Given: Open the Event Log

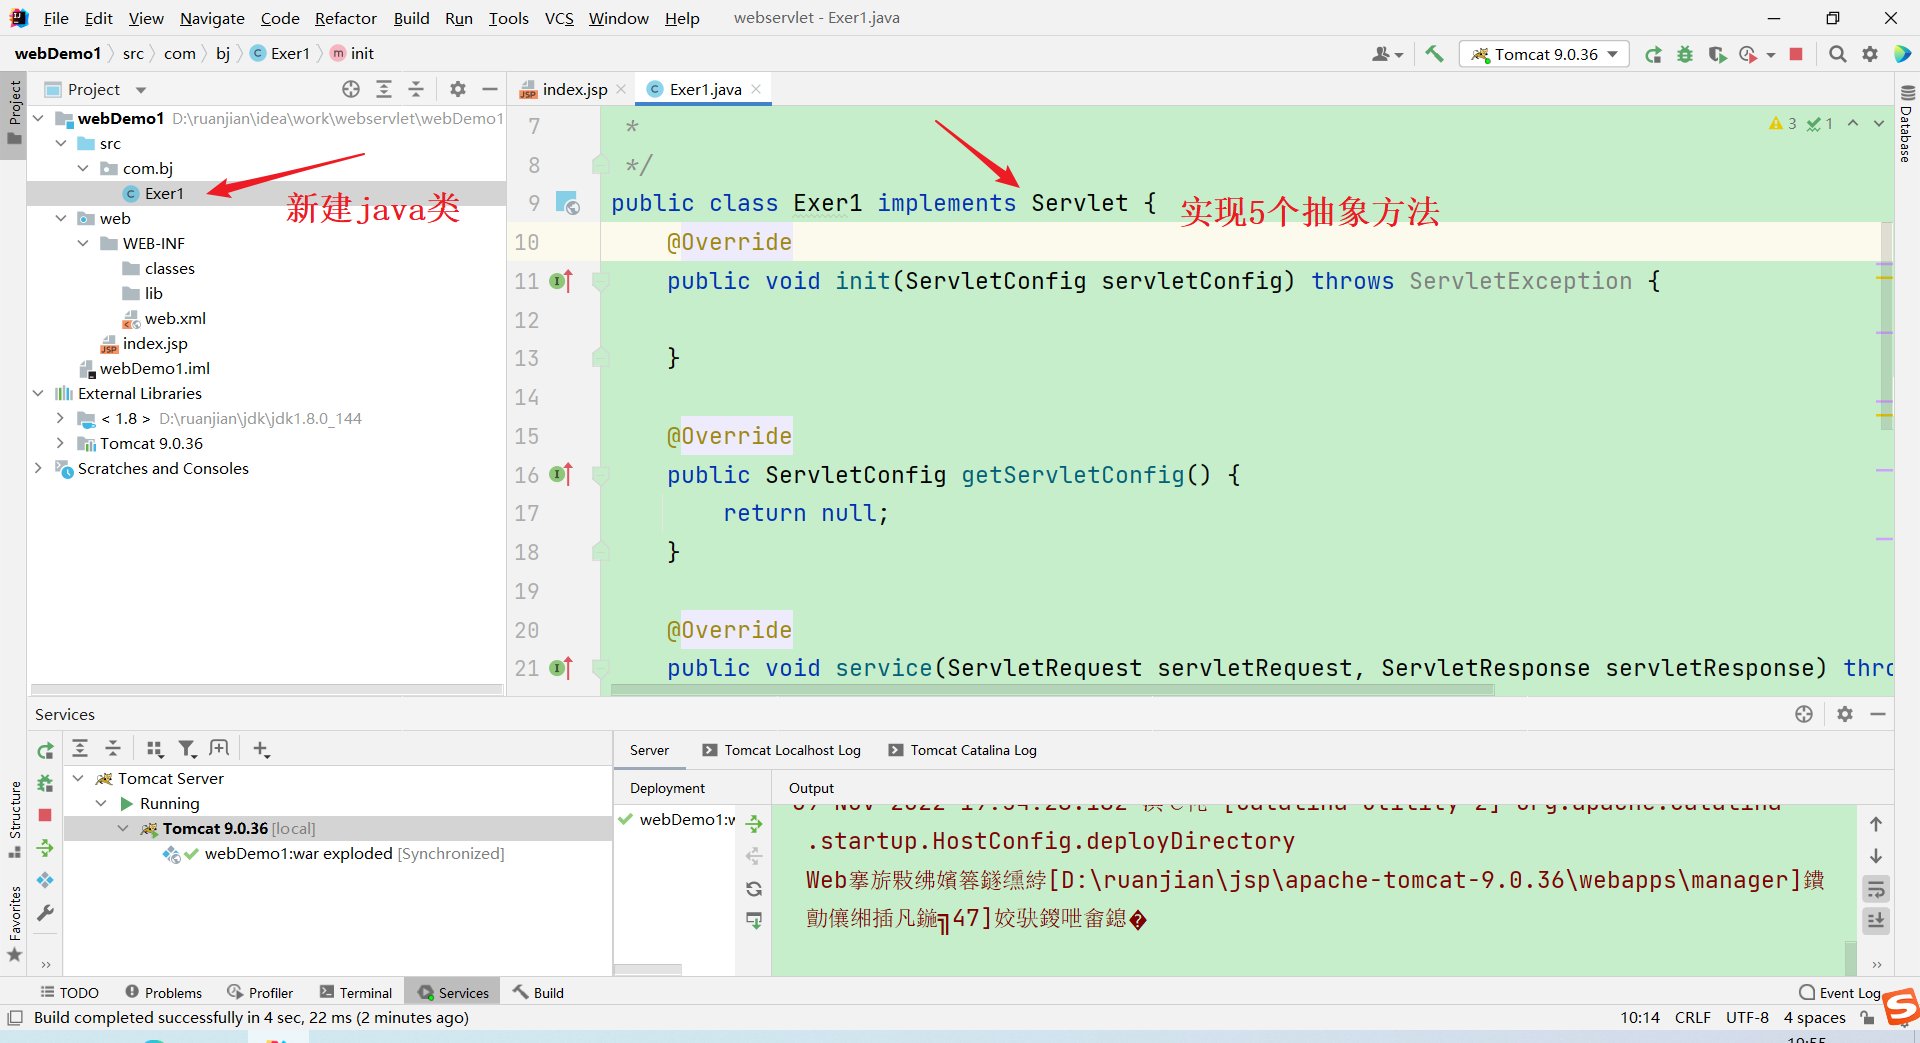Looking at the screenshot, I should (1840, 992).
